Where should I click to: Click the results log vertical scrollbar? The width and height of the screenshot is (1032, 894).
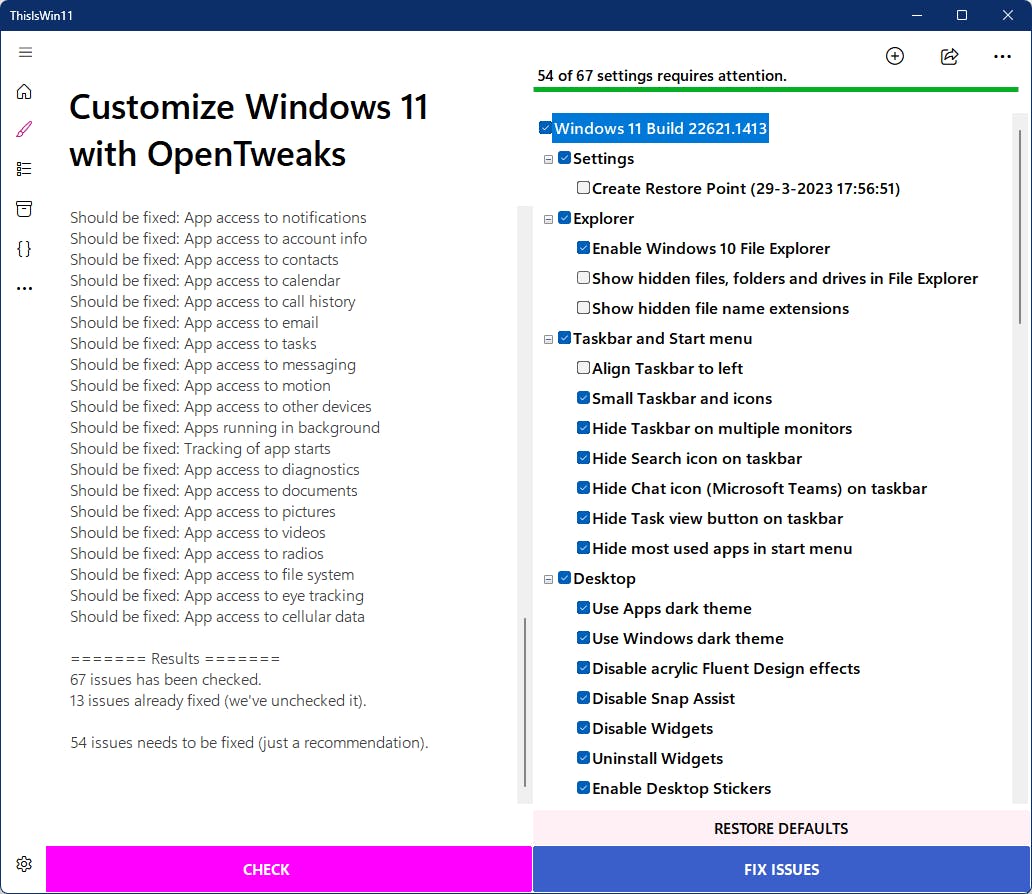point(525,702)
